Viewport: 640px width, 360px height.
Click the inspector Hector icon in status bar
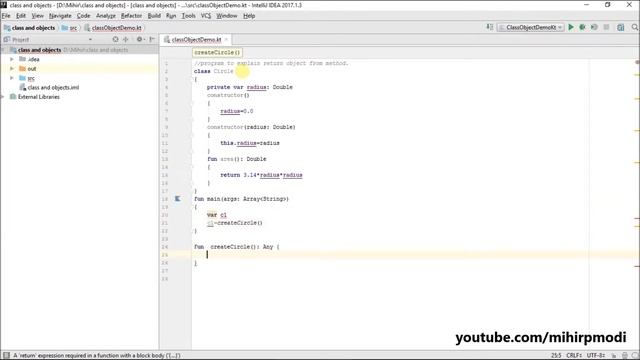tap(624, 356)
